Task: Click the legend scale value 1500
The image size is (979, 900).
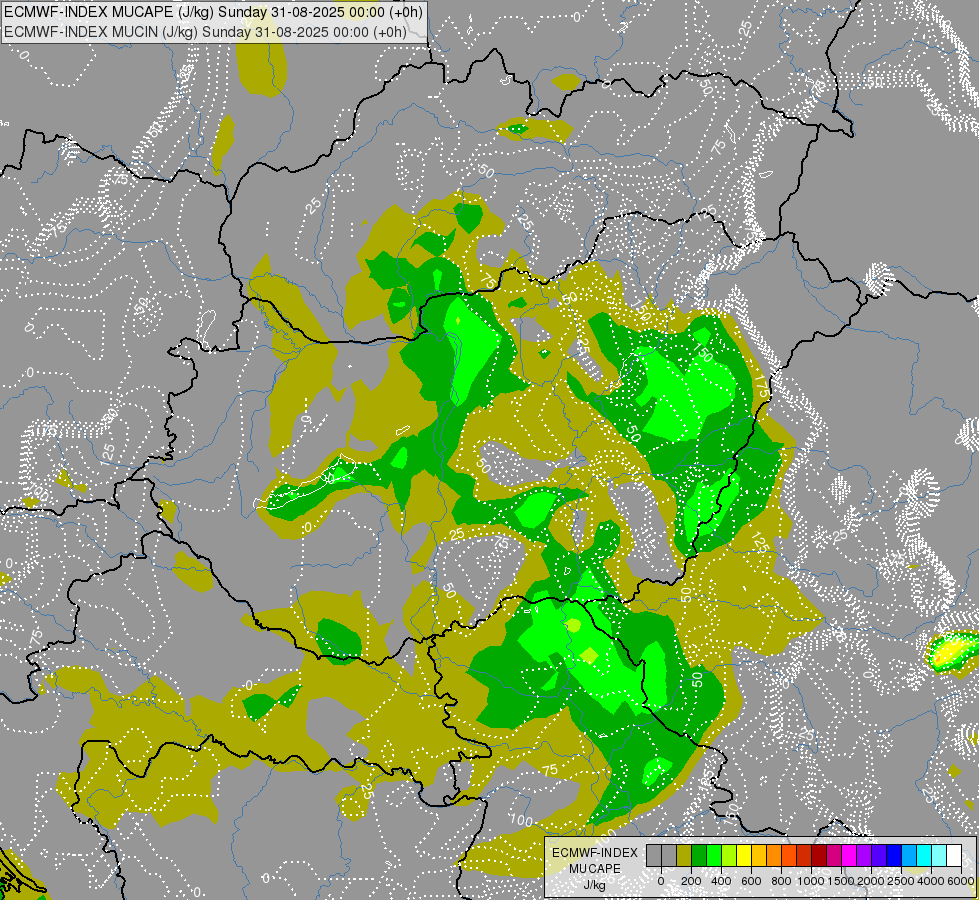Action: tap(841, 881)
